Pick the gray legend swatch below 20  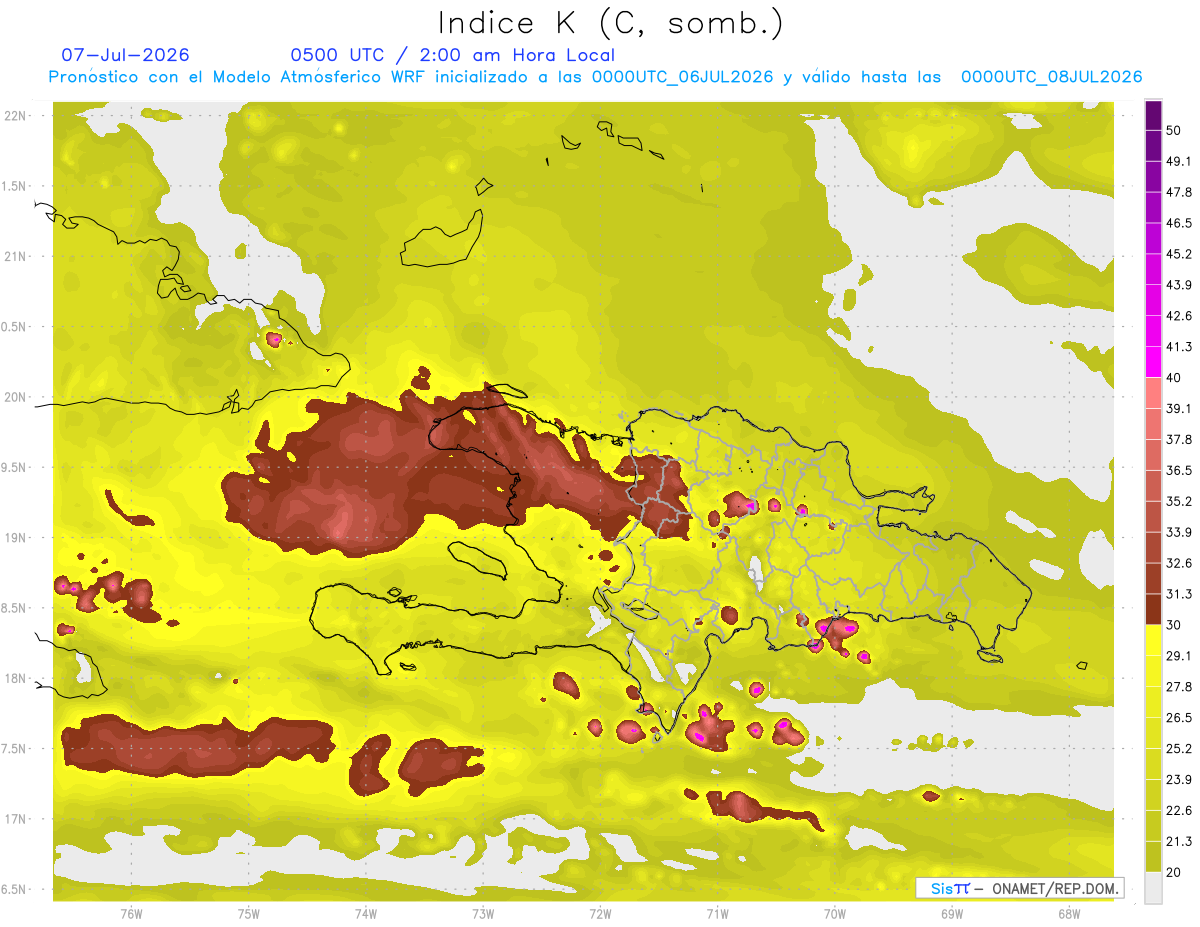[x=1153, y=888]
